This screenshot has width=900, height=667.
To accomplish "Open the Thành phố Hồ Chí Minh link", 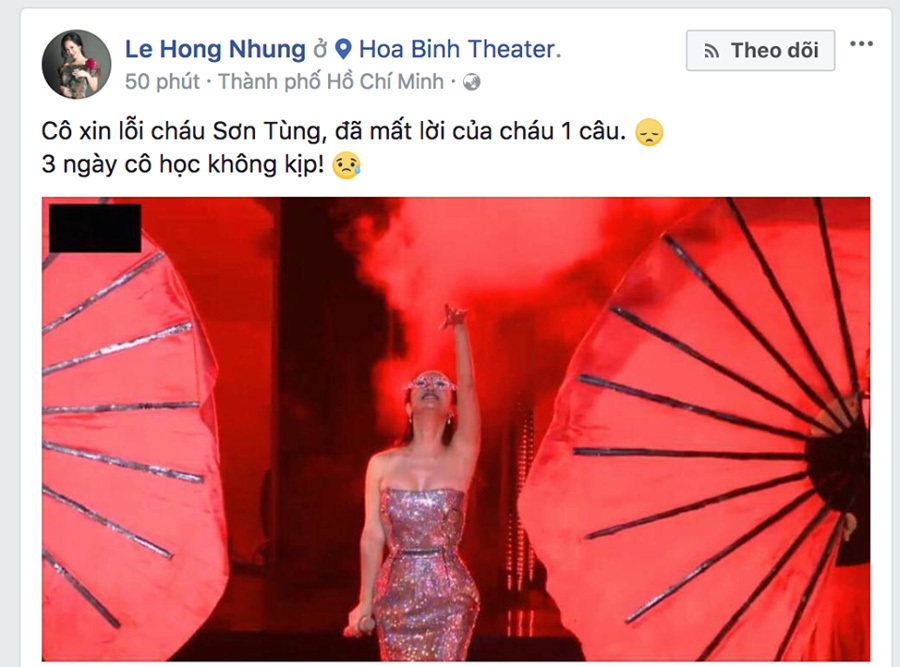I will pyautogui.click(x=331, y=82).
